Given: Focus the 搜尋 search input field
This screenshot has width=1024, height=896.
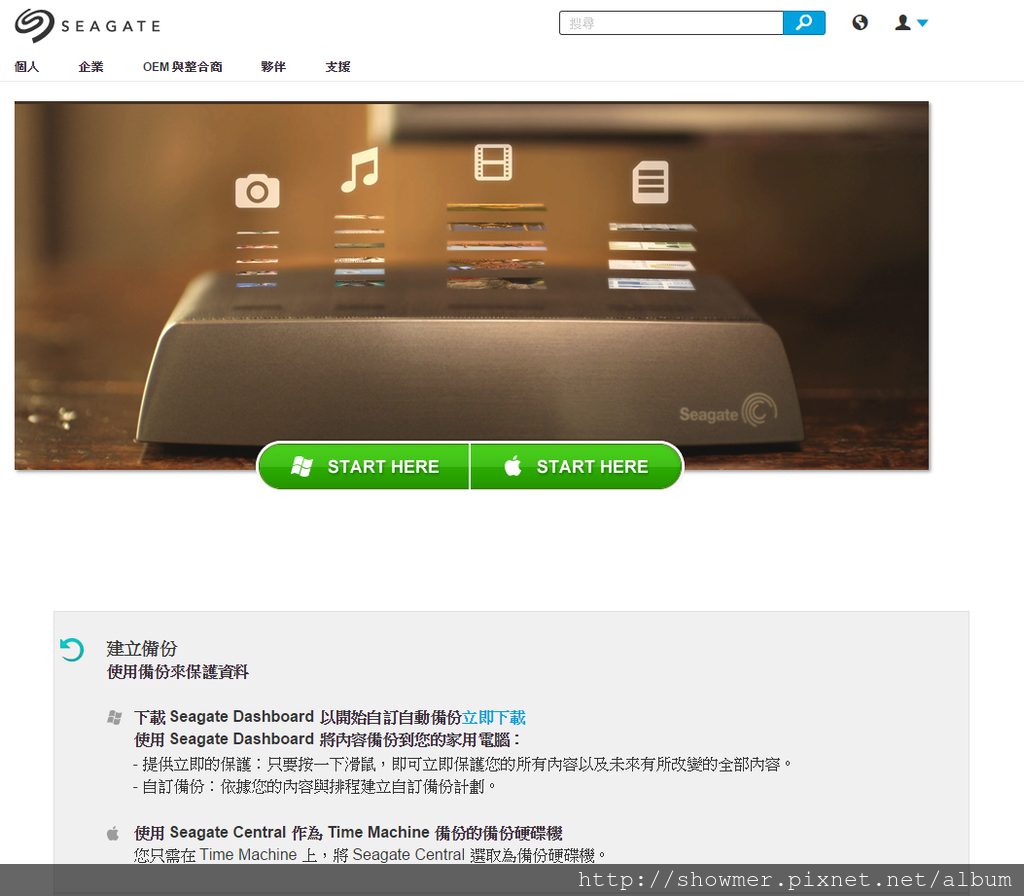Looking at the screenshot, I should coord(671,23).
